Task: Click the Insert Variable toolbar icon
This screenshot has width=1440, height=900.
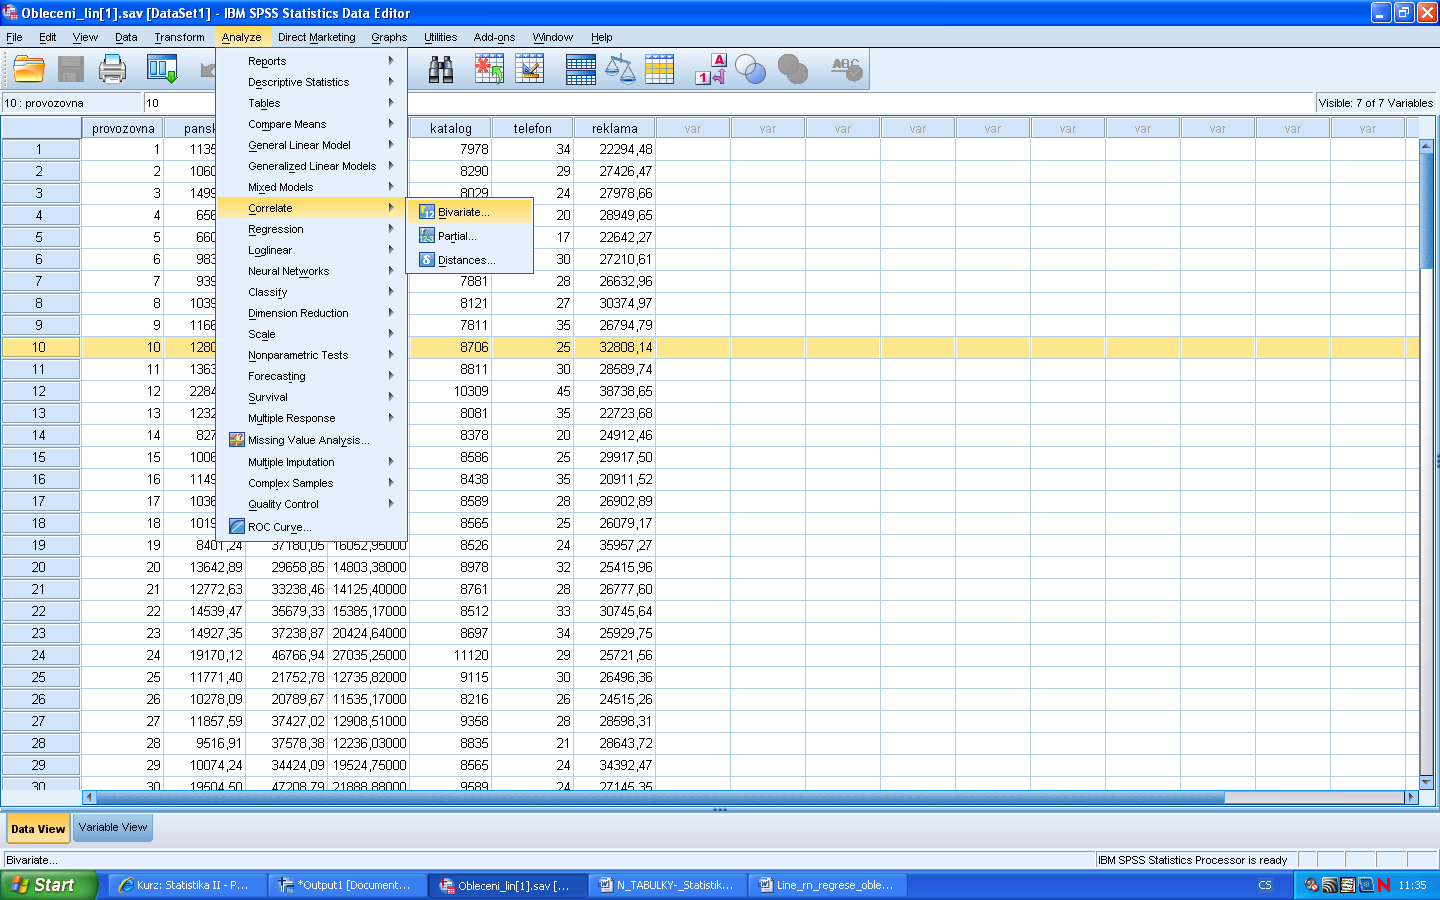Action: pyautogui.click(x=530, y=69)
